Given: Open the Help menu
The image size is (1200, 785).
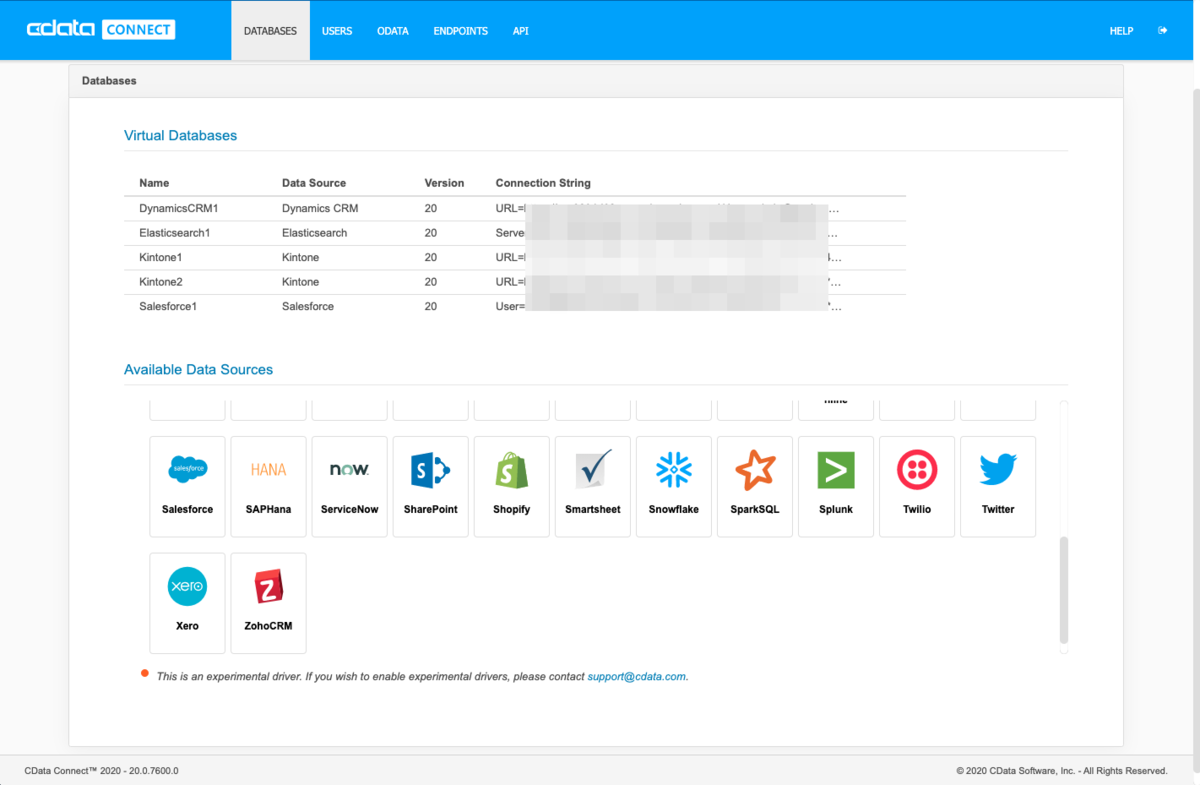Looking at the screenshot, I should click(x=1122, y=31).
